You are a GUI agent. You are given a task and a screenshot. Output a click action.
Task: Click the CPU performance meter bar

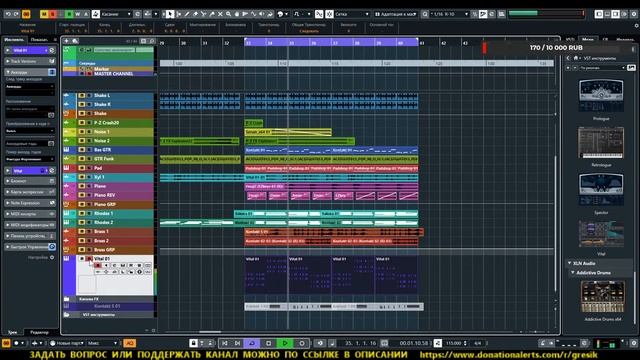click(x=546, y=13)
